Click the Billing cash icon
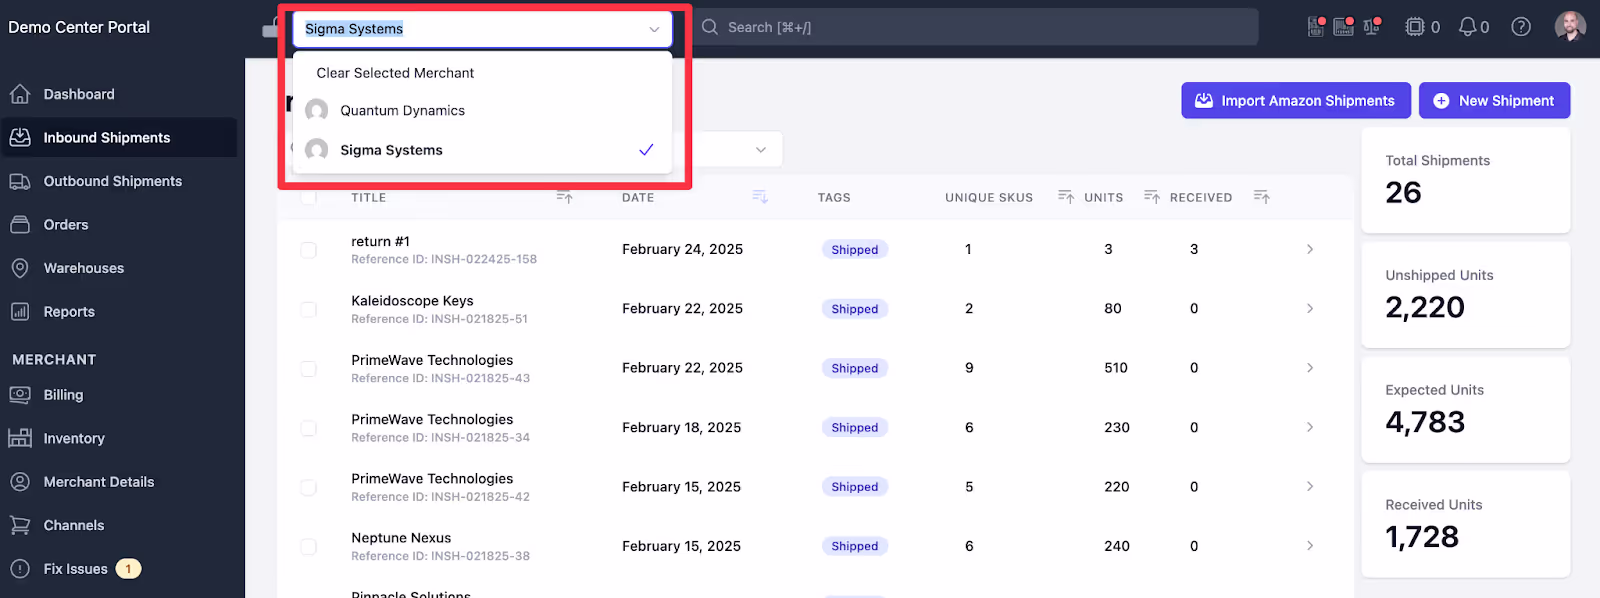Viewport: 1600px width, 598px height. coord(20,395)
